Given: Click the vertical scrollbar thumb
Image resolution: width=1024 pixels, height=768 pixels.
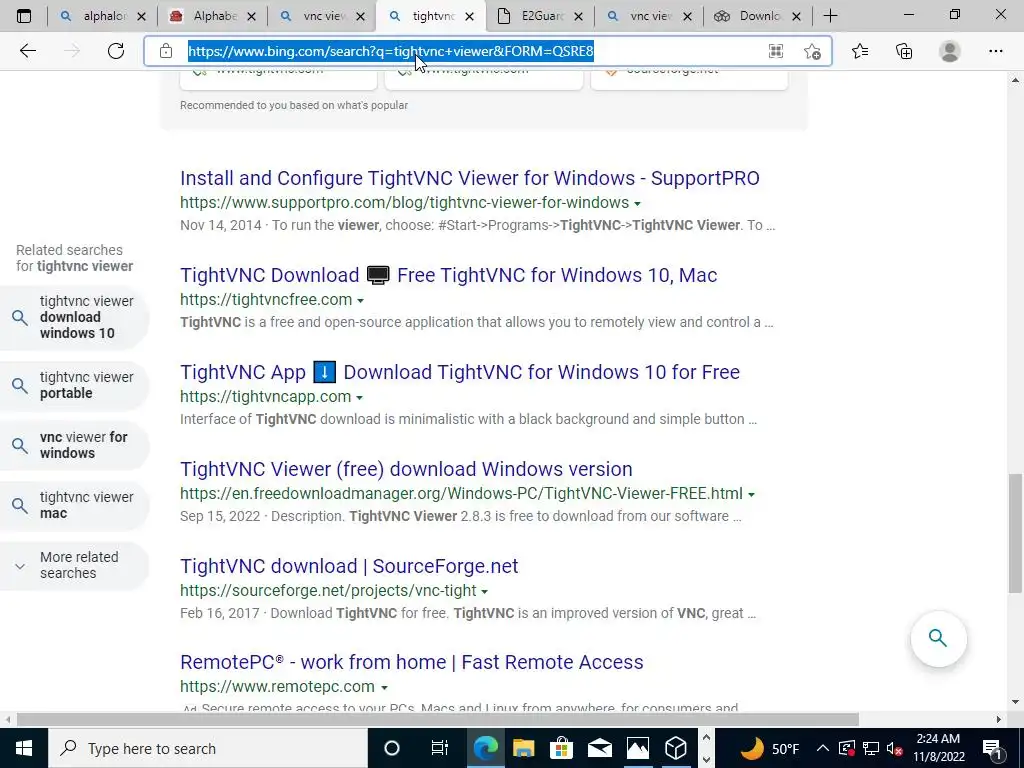Looking at the screenshot, I should 1015,534.
